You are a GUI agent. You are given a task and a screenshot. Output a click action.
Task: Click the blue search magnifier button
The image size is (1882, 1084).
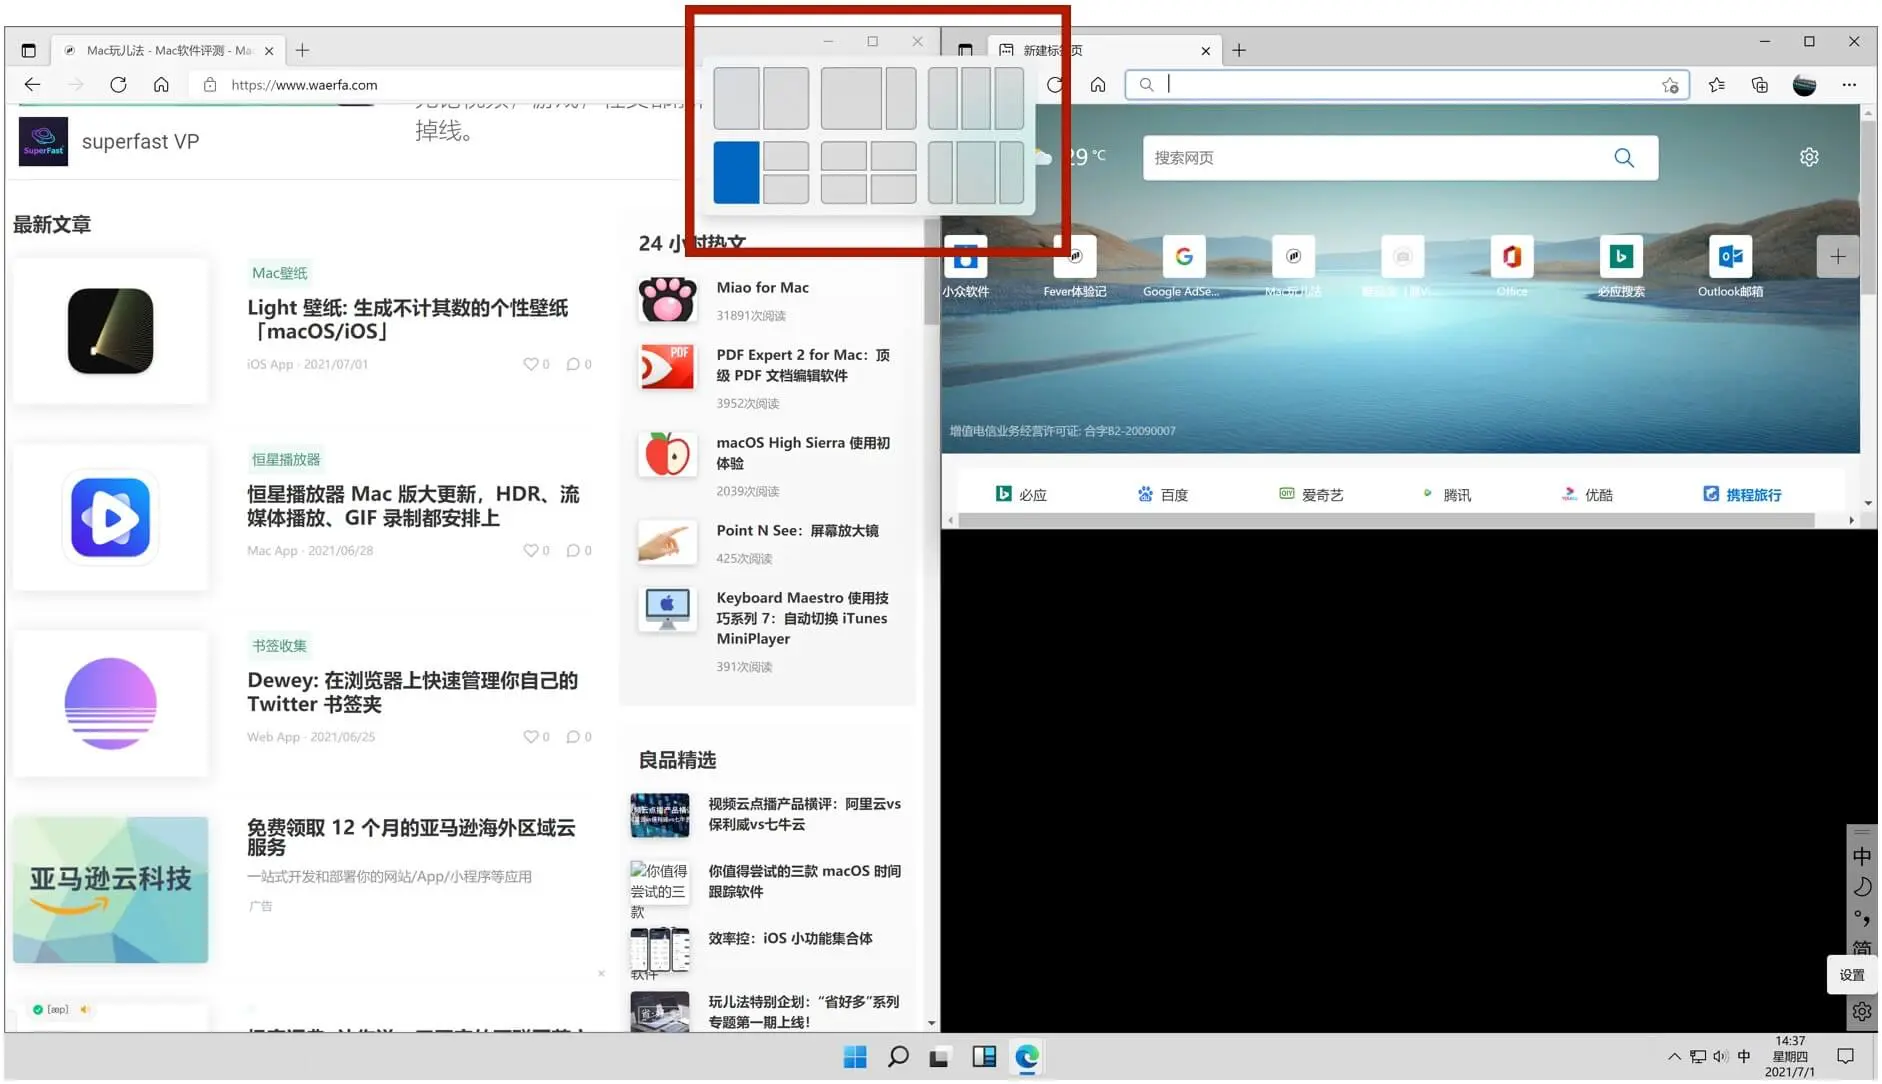click(x=1624, y=158)
